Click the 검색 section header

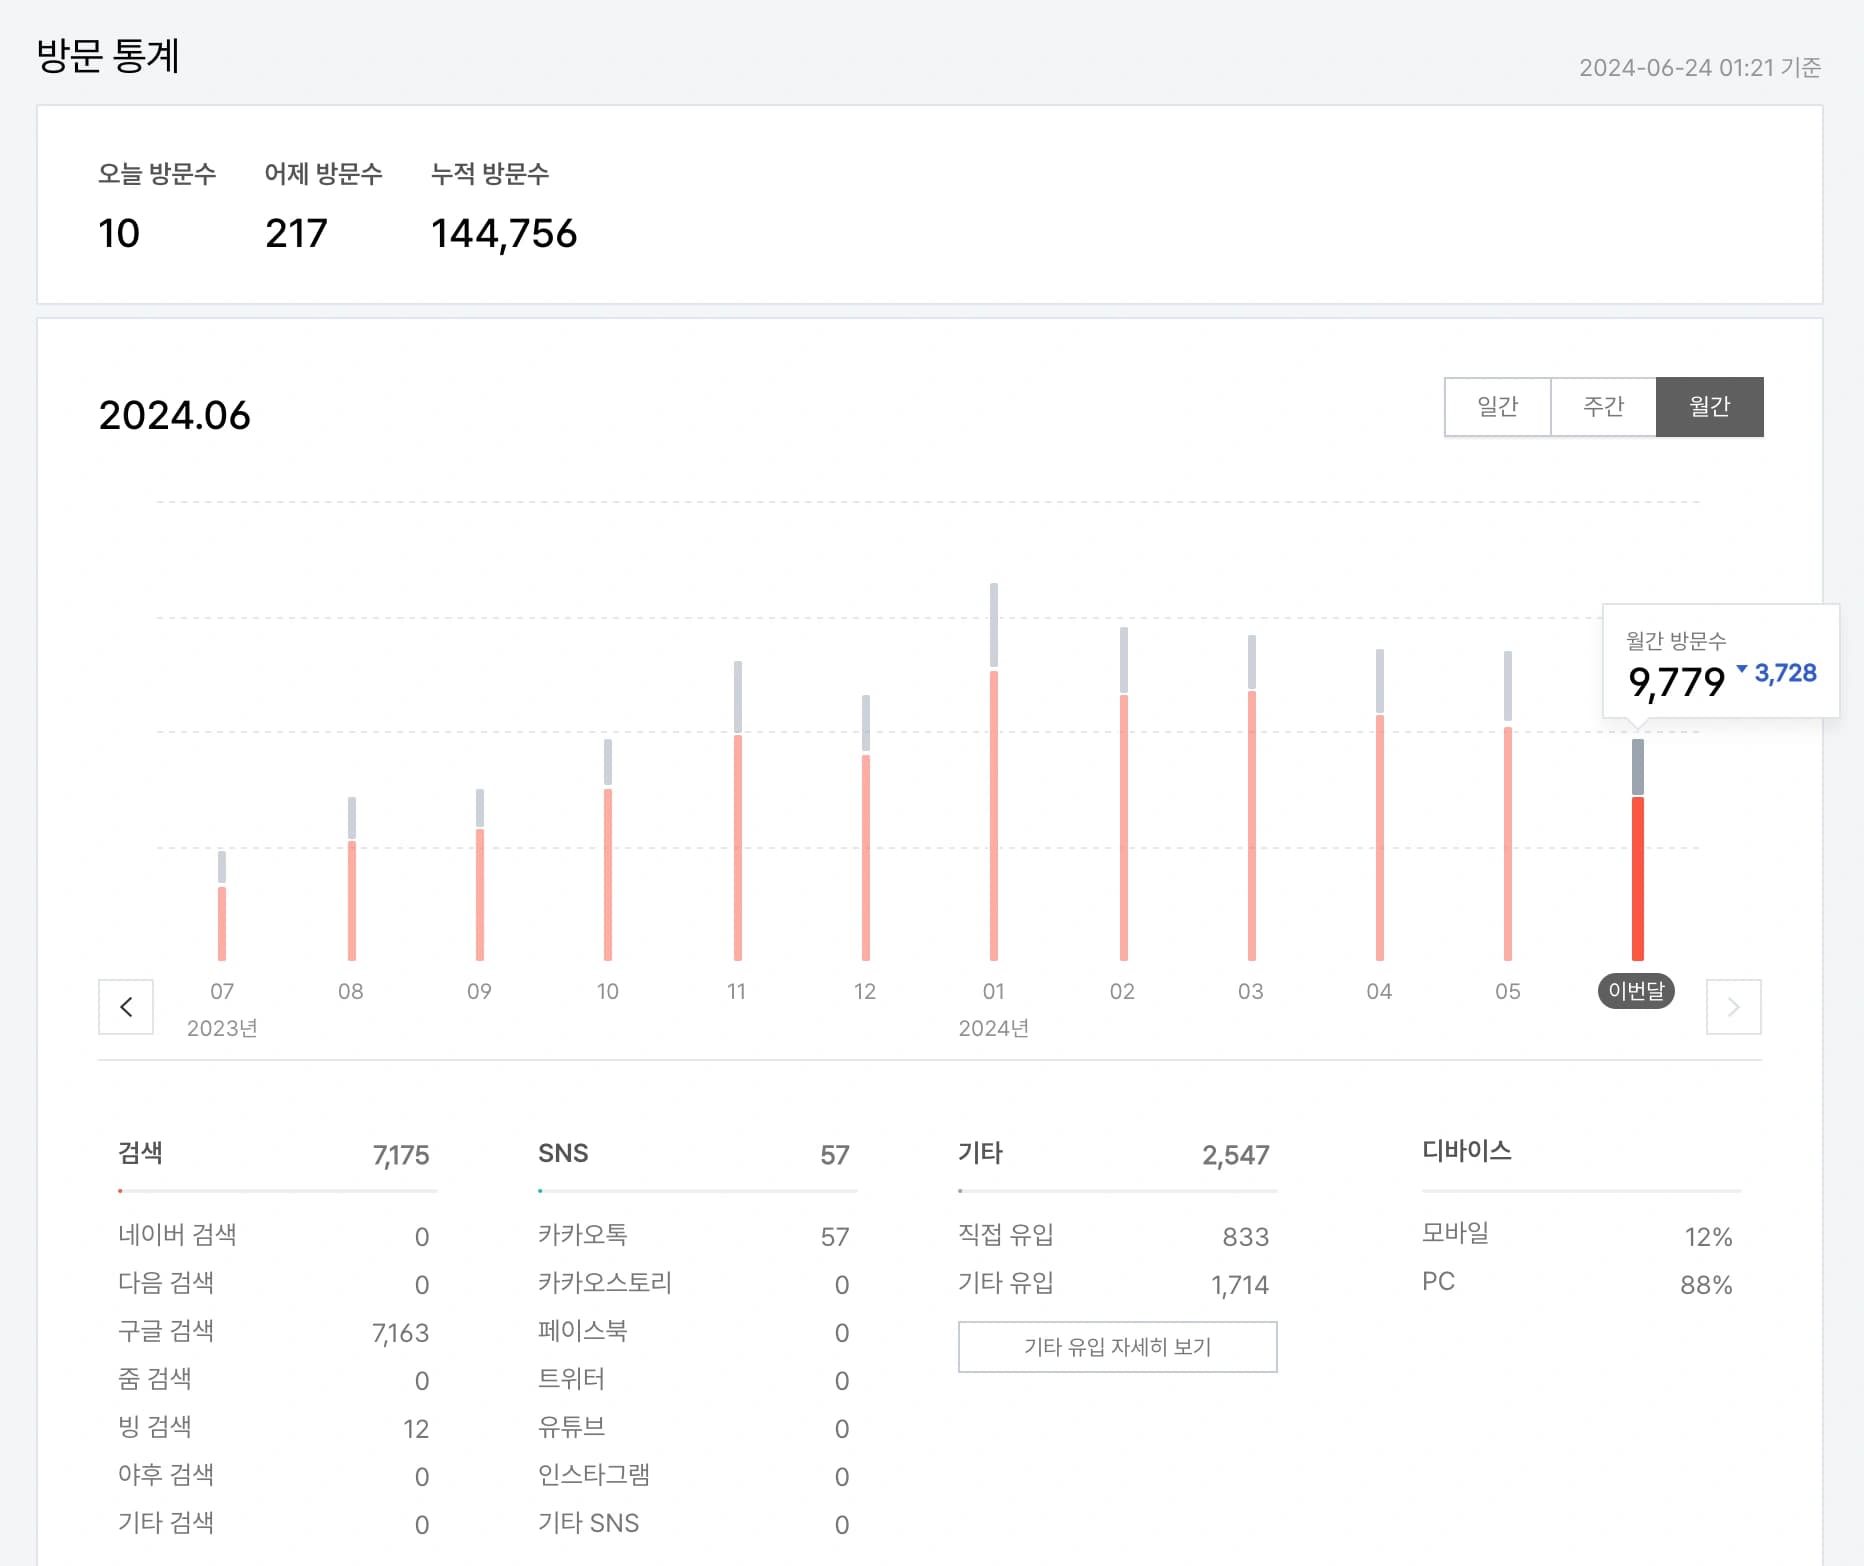pyautogui.click(x=140, y=1153)
